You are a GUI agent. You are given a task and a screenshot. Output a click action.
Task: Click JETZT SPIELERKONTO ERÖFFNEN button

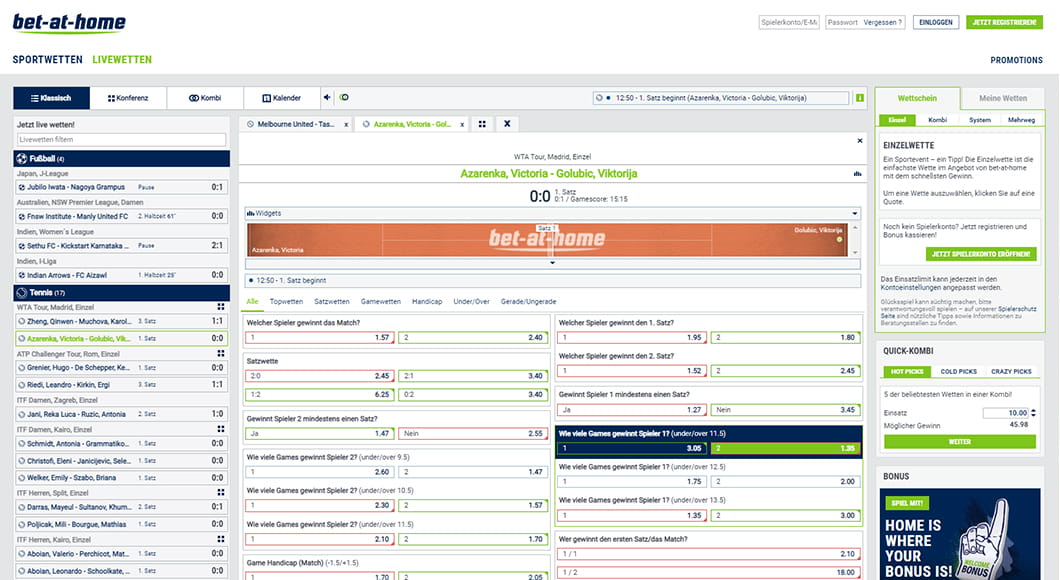[981, 254]
